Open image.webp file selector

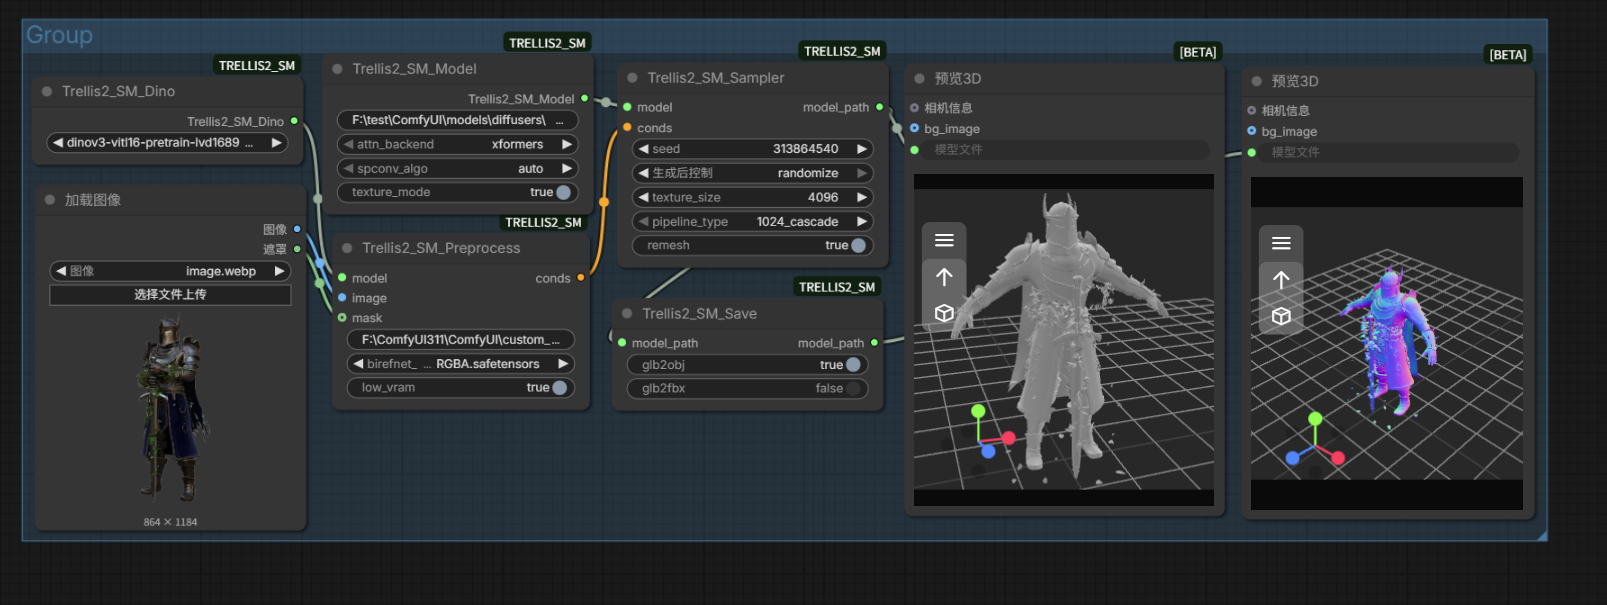pyautogui.click(x=170, y=271)
